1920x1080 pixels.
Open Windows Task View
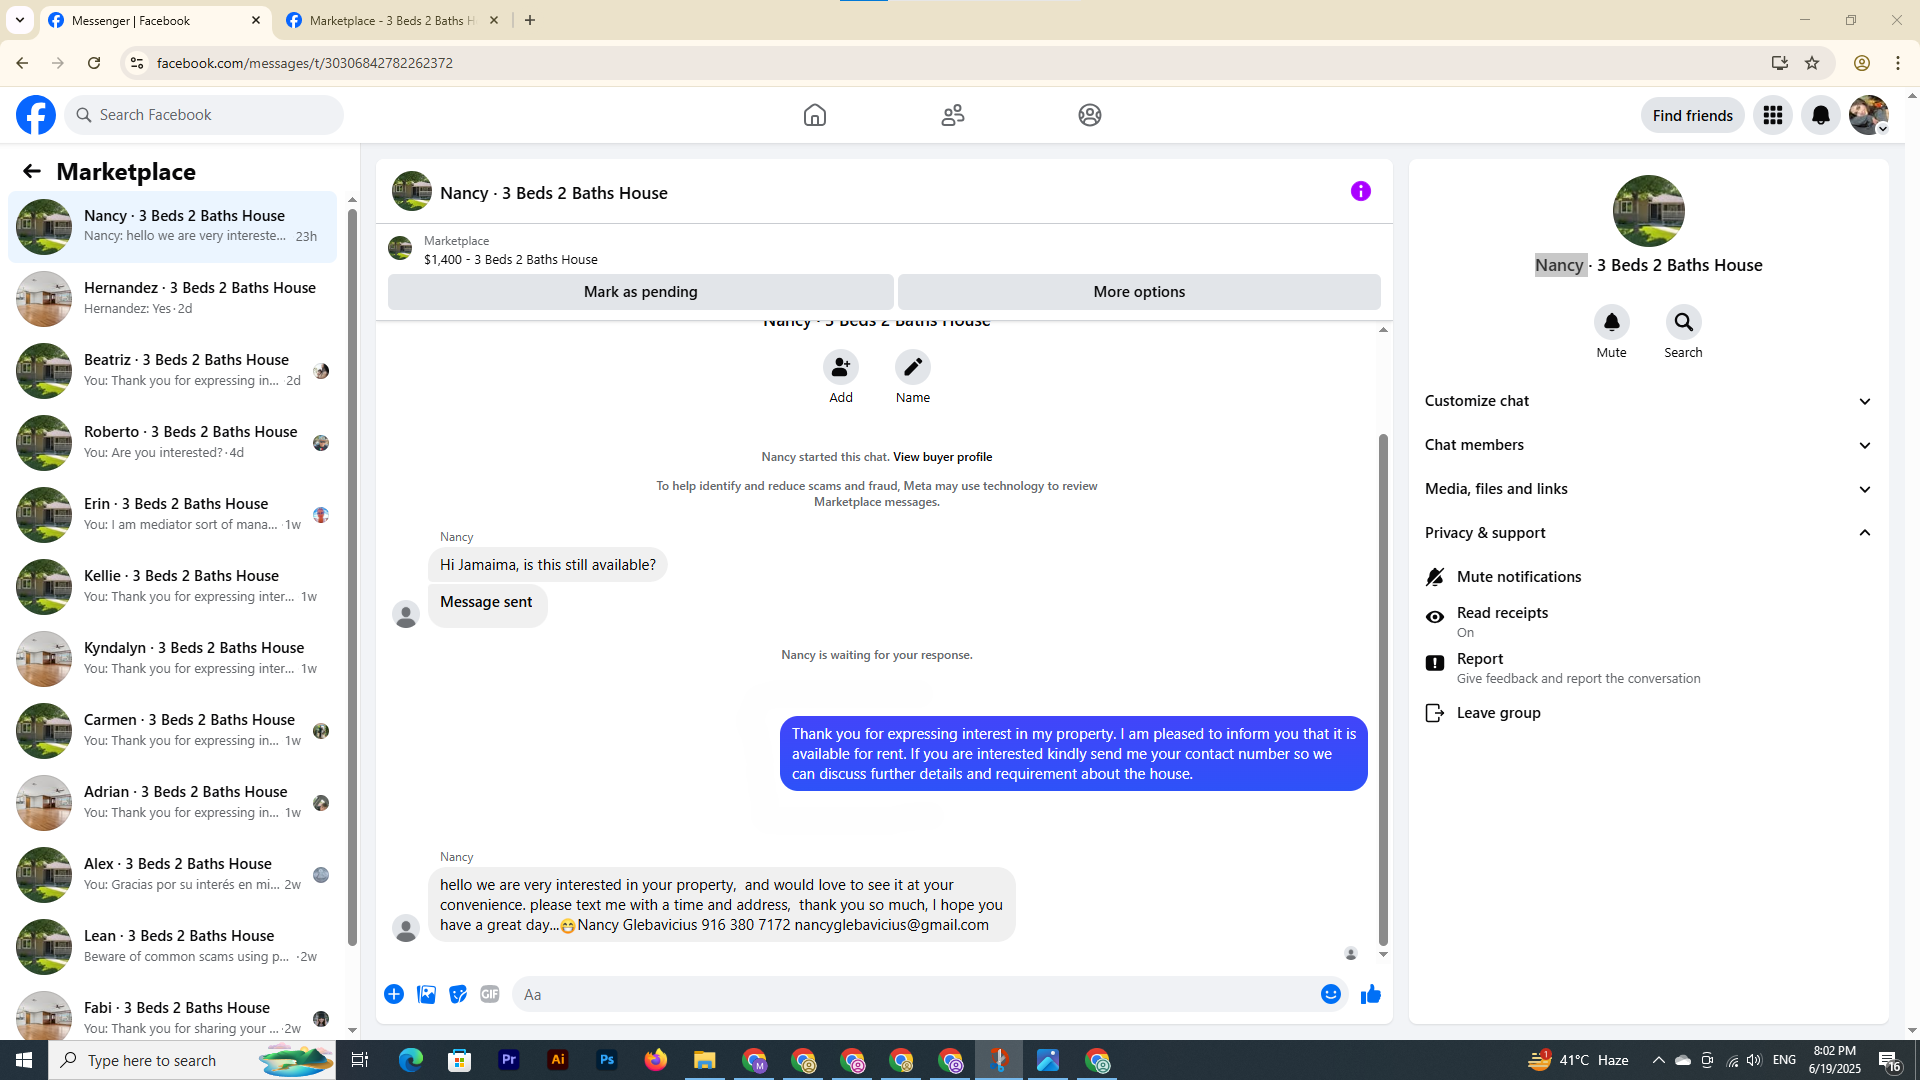tap(360, 1060)
